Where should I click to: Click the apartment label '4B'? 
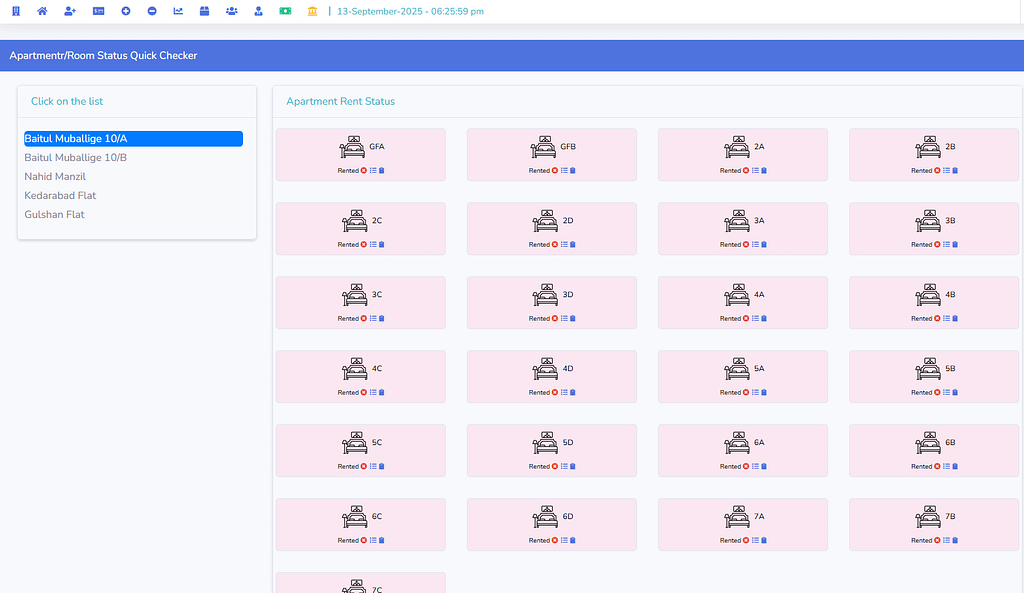point(950,295)
